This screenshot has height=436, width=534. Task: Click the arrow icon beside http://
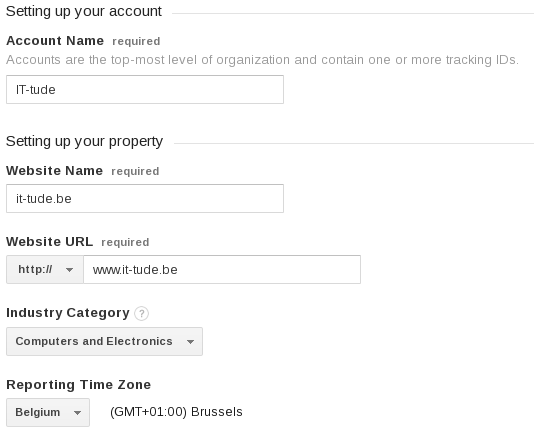coord(69,270)
